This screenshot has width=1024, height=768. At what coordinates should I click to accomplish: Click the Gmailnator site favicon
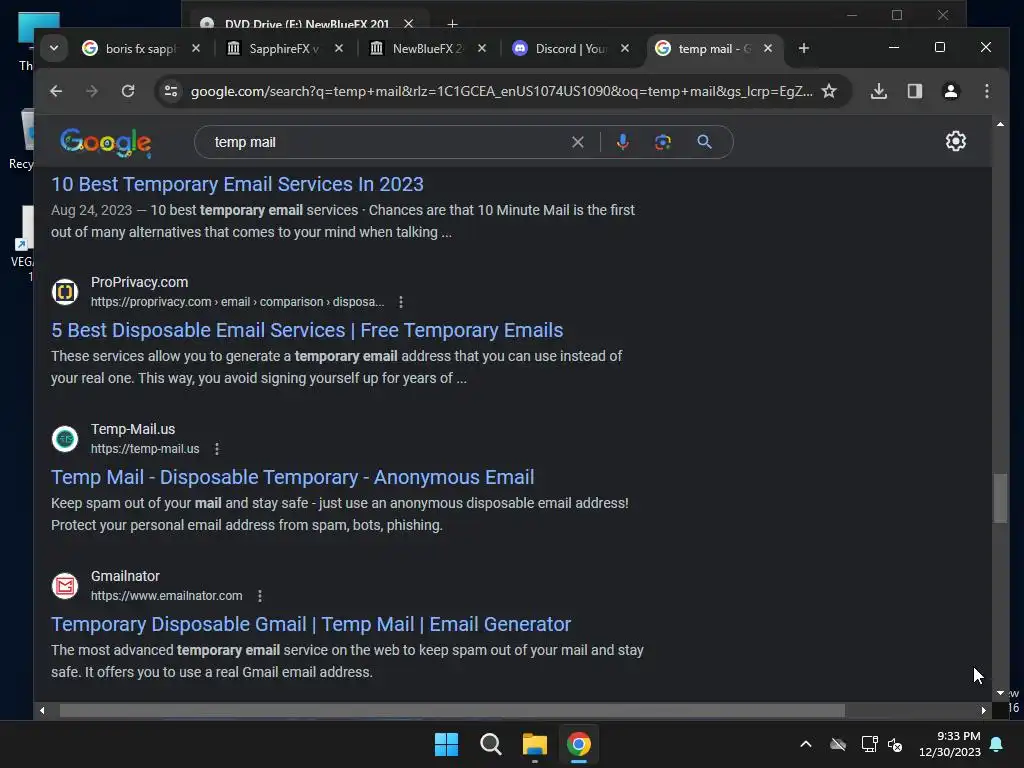[65, 586]
